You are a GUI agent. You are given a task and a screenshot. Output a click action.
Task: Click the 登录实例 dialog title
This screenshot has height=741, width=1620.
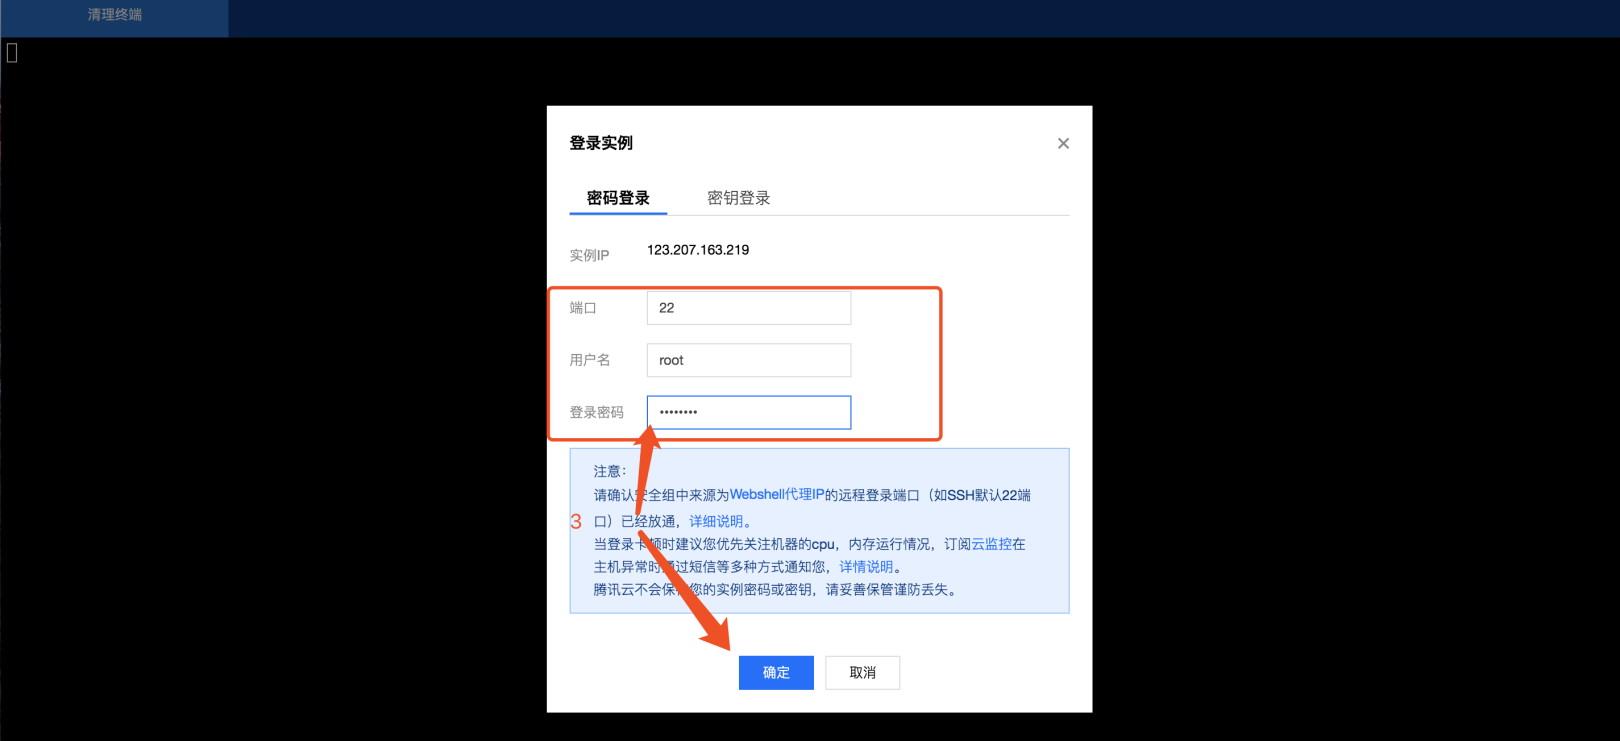click(601, 143)
